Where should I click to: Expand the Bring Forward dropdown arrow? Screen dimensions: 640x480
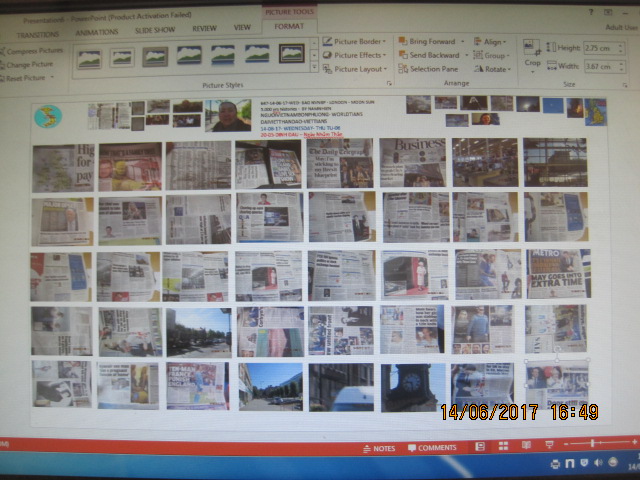pos(462,41)
